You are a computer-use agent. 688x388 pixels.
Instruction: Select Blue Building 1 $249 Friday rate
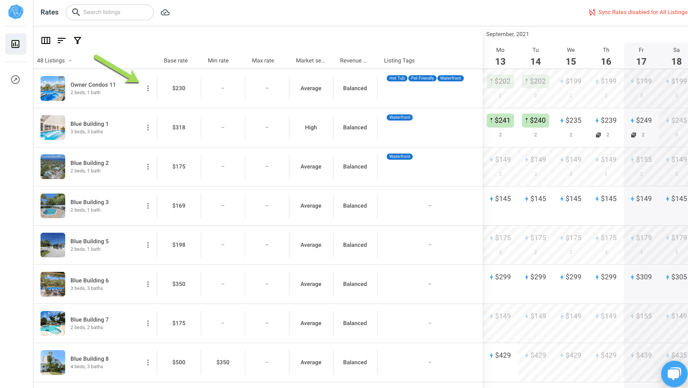click(641, 120)
